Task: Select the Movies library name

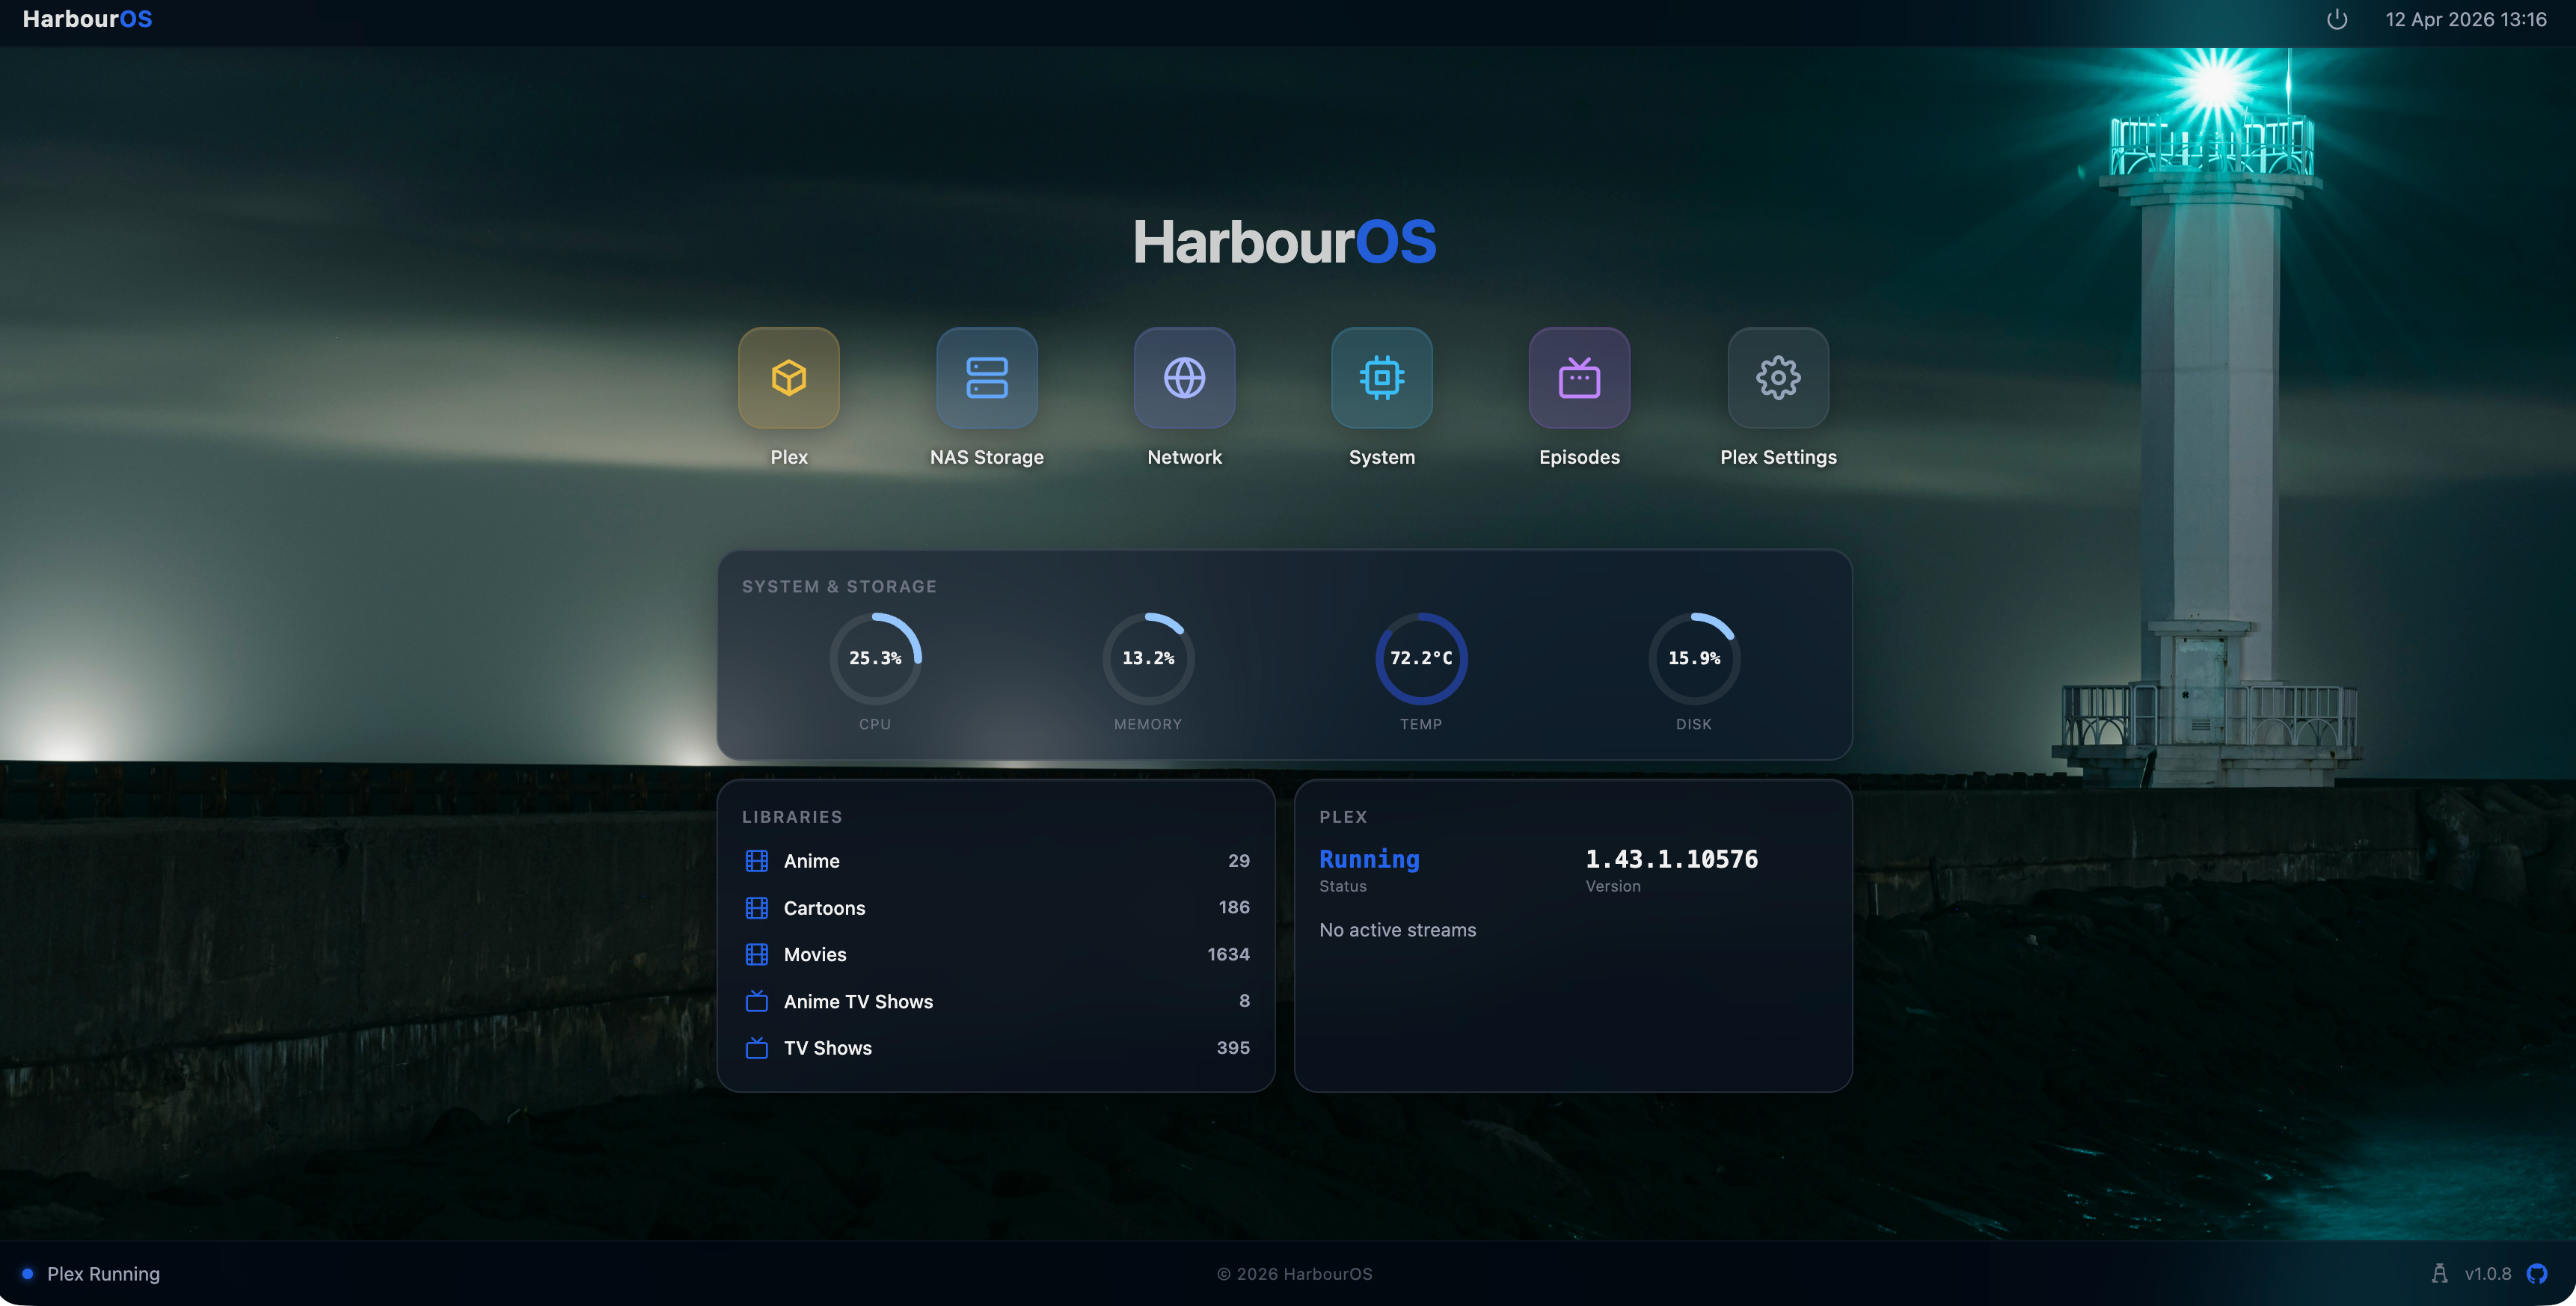Action: [815, 954]
